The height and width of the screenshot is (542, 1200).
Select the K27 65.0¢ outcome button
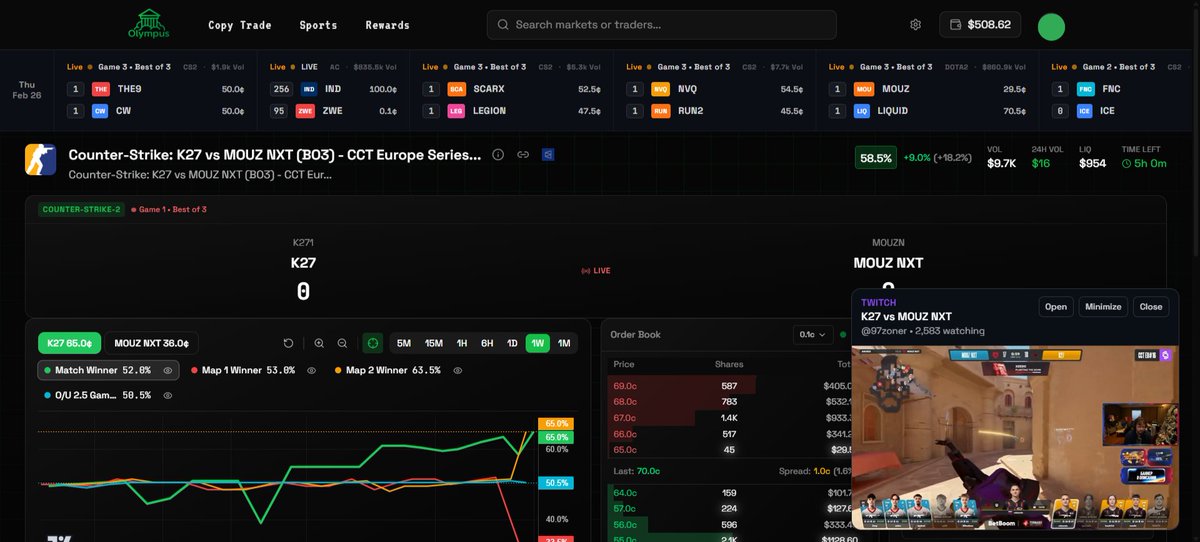pyautogui.click(x=69, y=343)
